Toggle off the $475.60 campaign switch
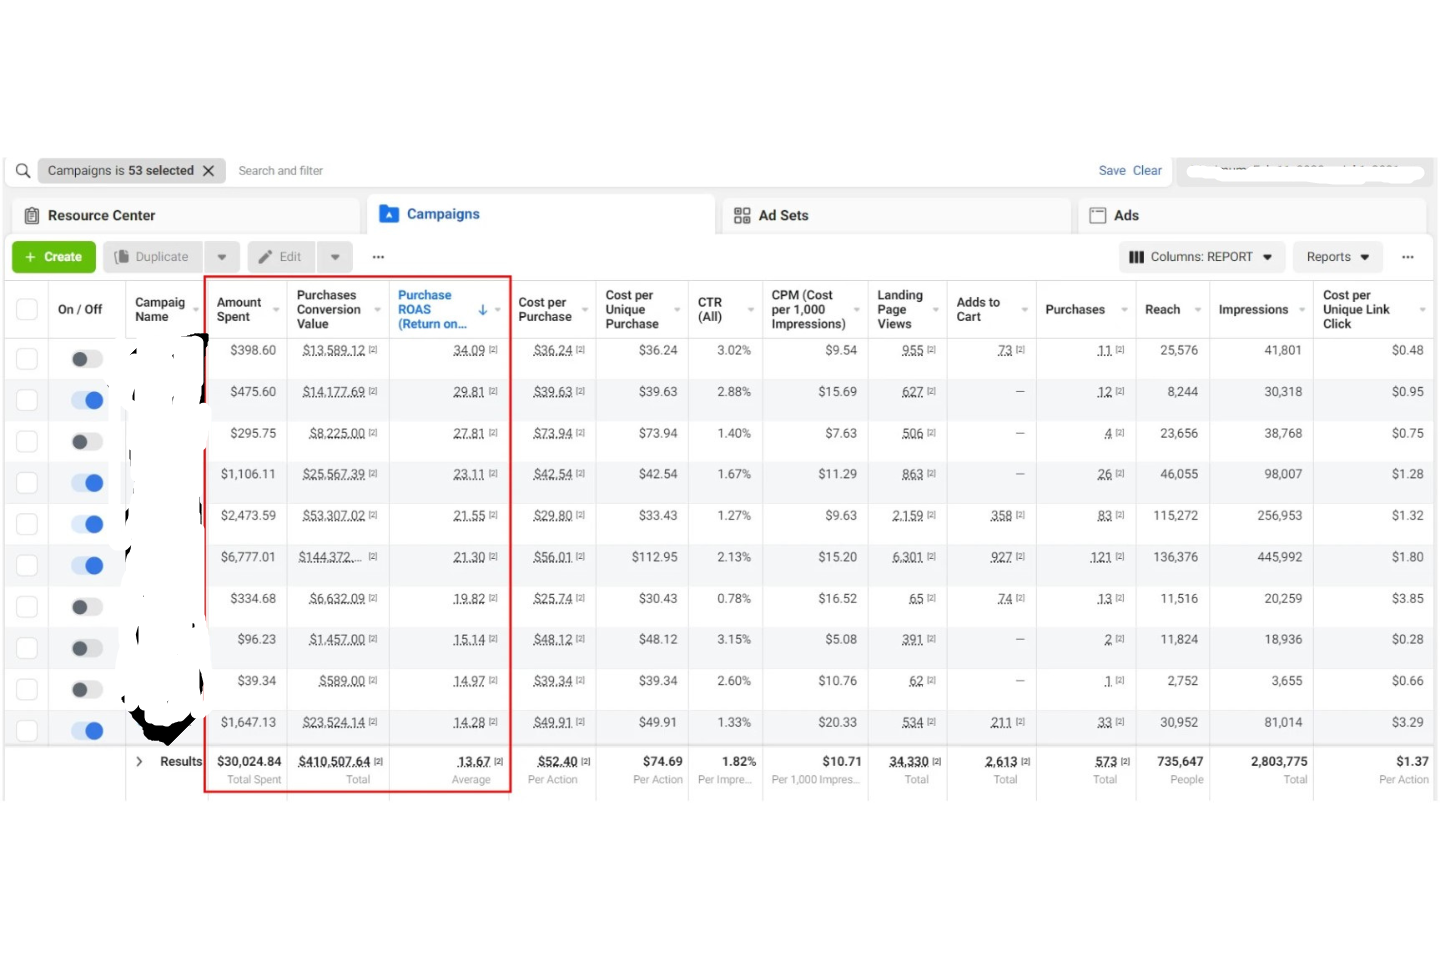The image size is (1440, 960). (x=87, y=400)
